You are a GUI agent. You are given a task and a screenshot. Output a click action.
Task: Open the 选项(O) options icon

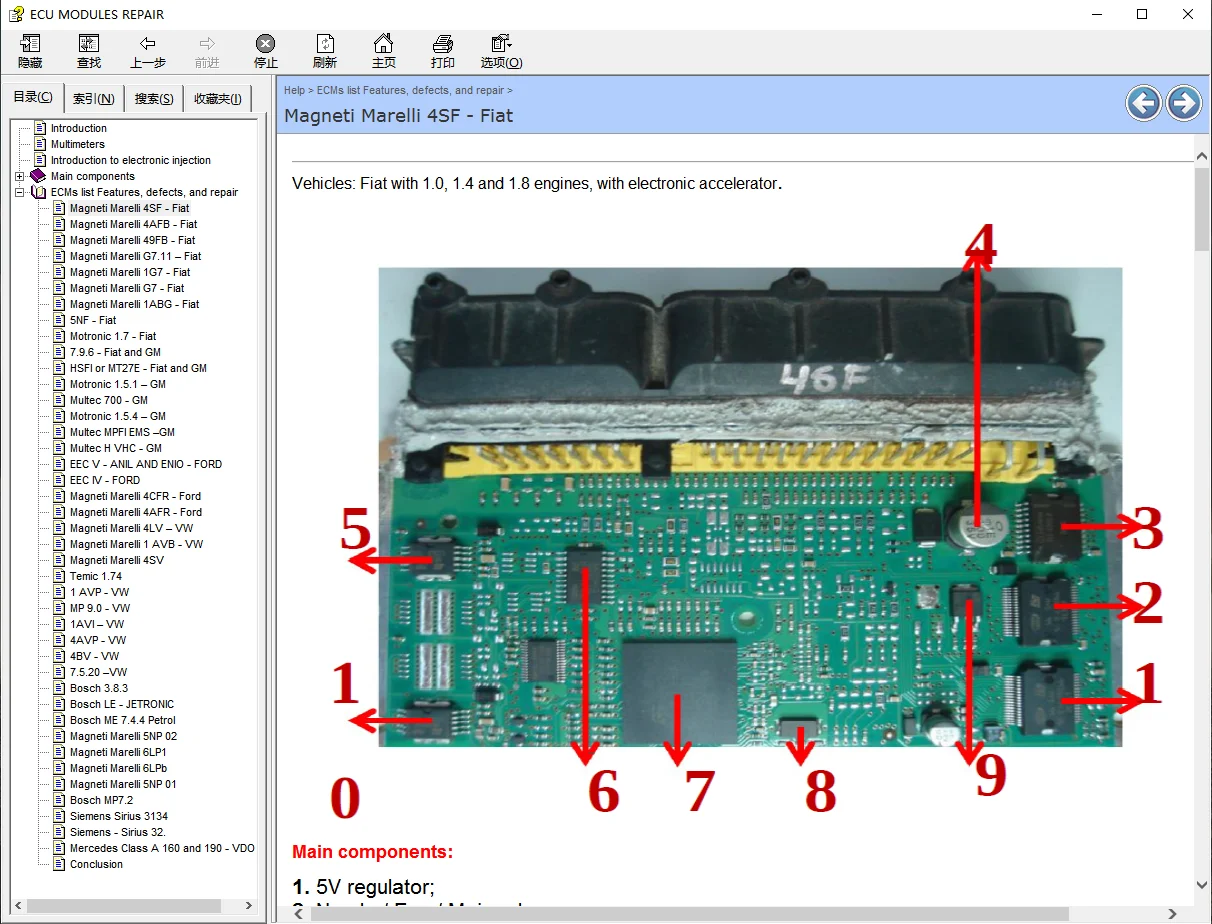pyautogui.click(x=501, y=50)
